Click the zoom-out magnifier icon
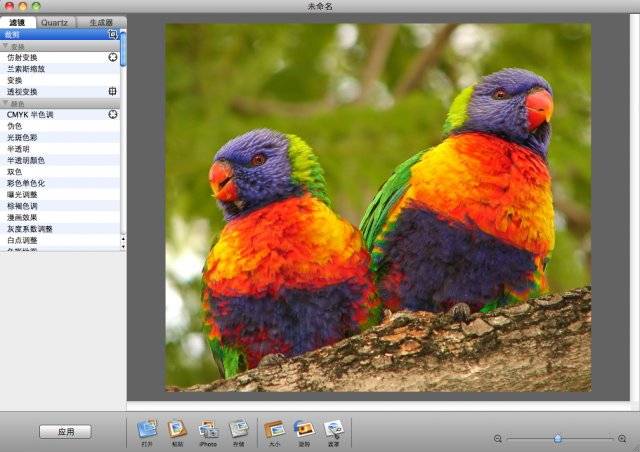Image resolution: width=640 pixels, height=452 pixels. [498, 439]
